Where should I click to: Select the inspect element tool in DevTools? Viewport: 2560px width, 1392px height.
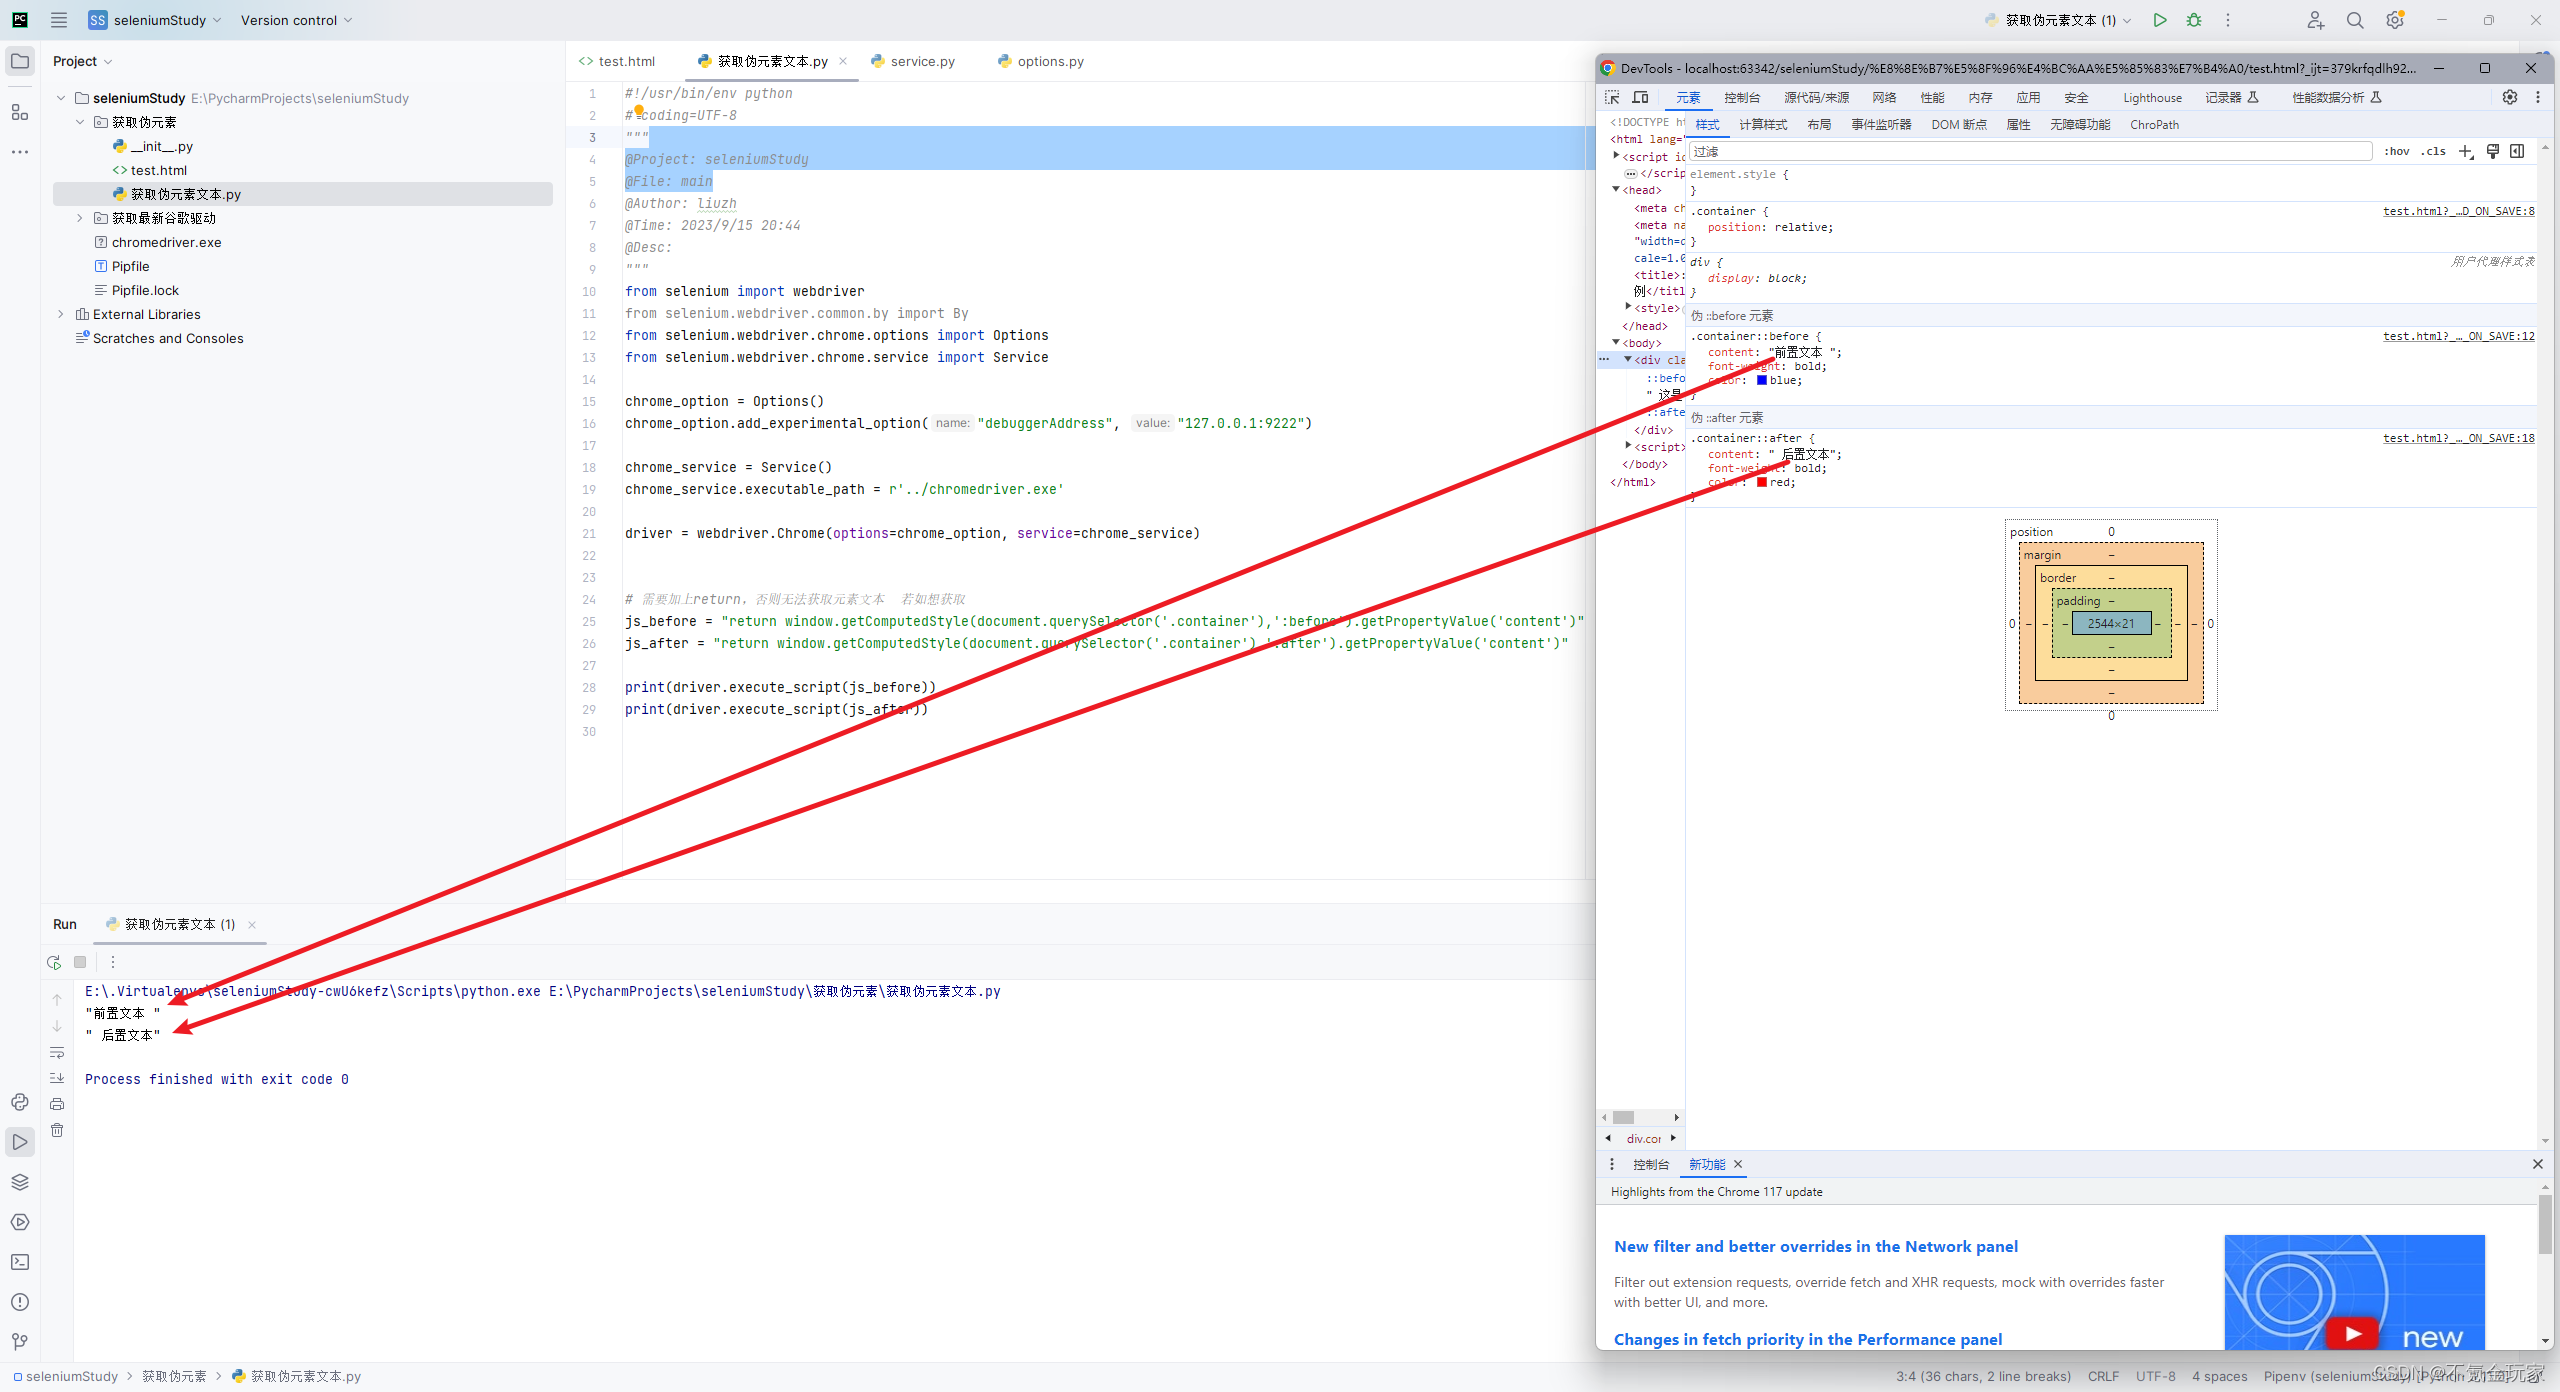1613,97
